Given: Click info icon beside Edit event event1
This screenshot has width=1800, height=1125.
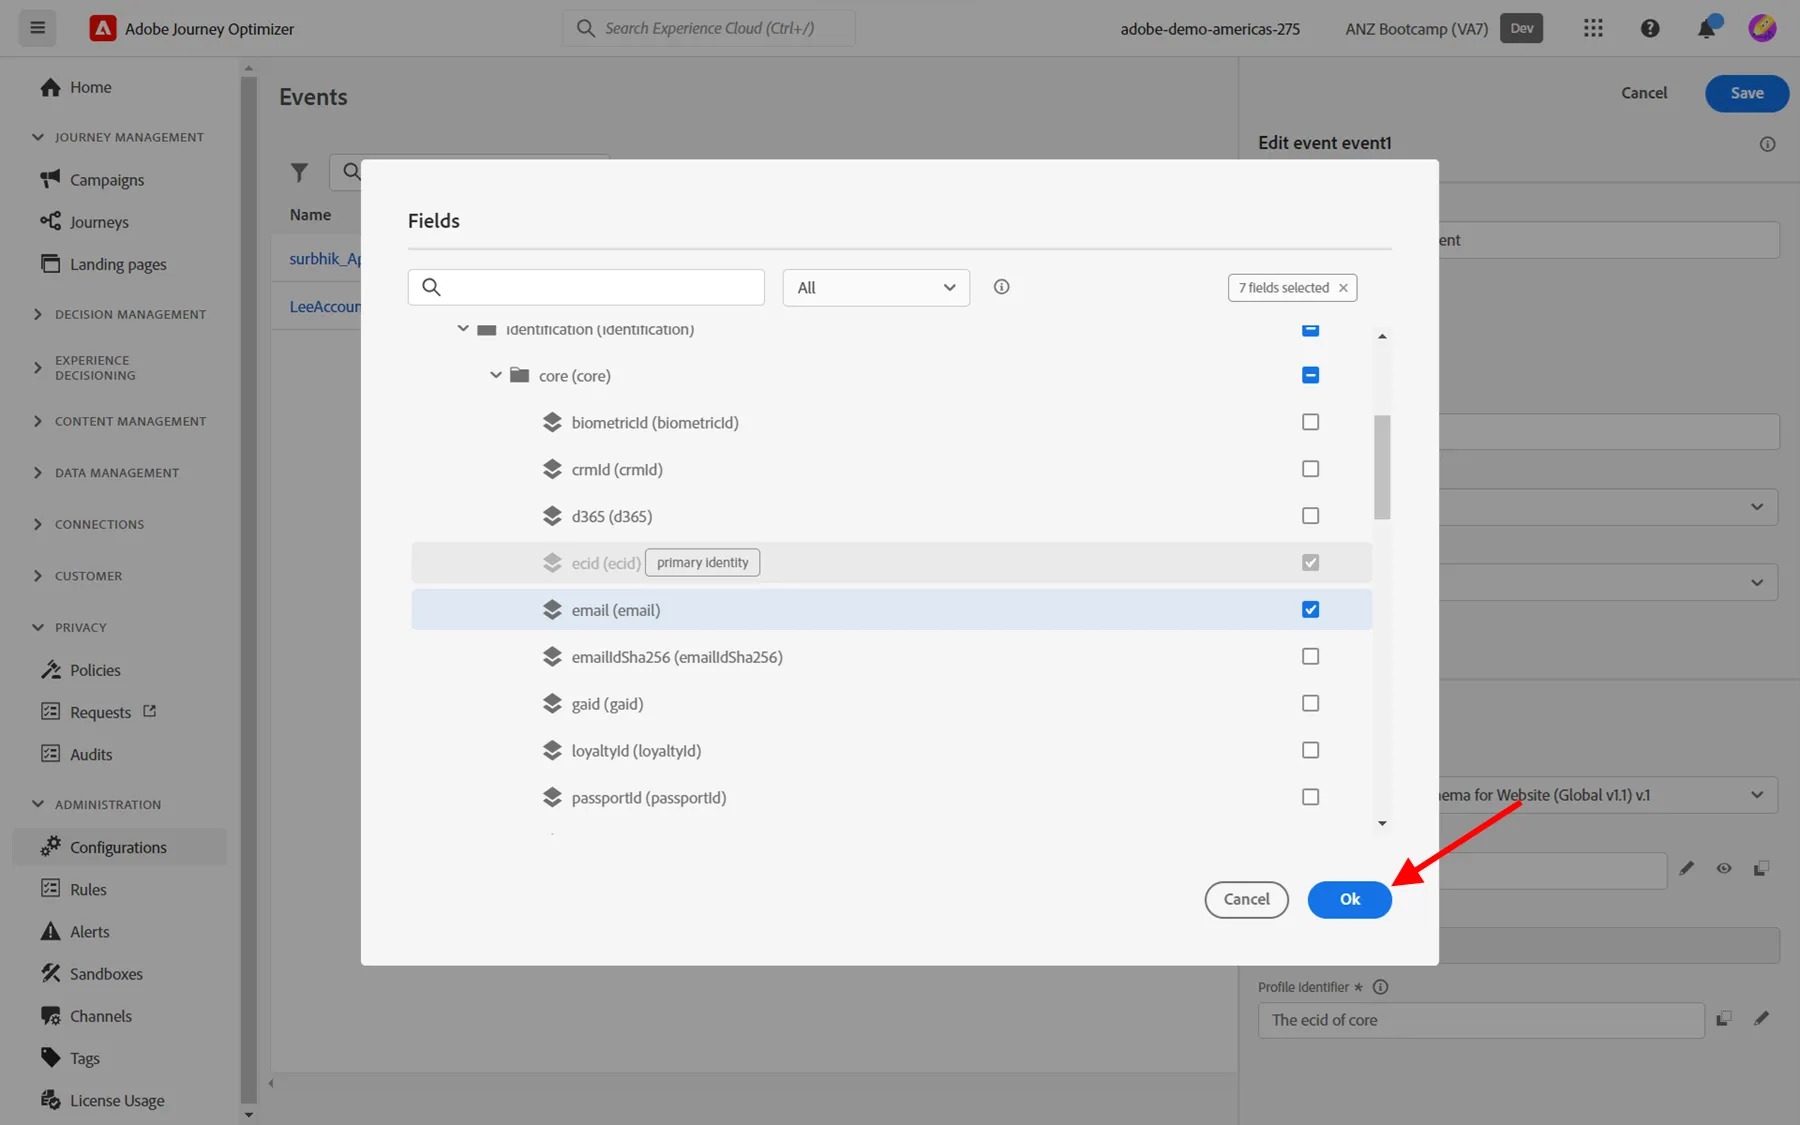Looking at the screenshot, I should 1767,144.
